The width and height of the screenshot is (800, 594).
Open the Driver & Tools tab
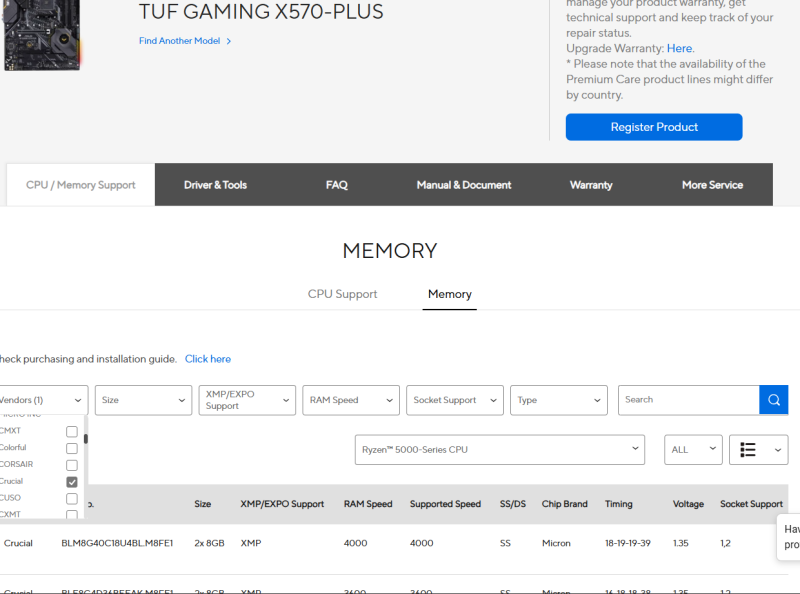click(215, 185)
